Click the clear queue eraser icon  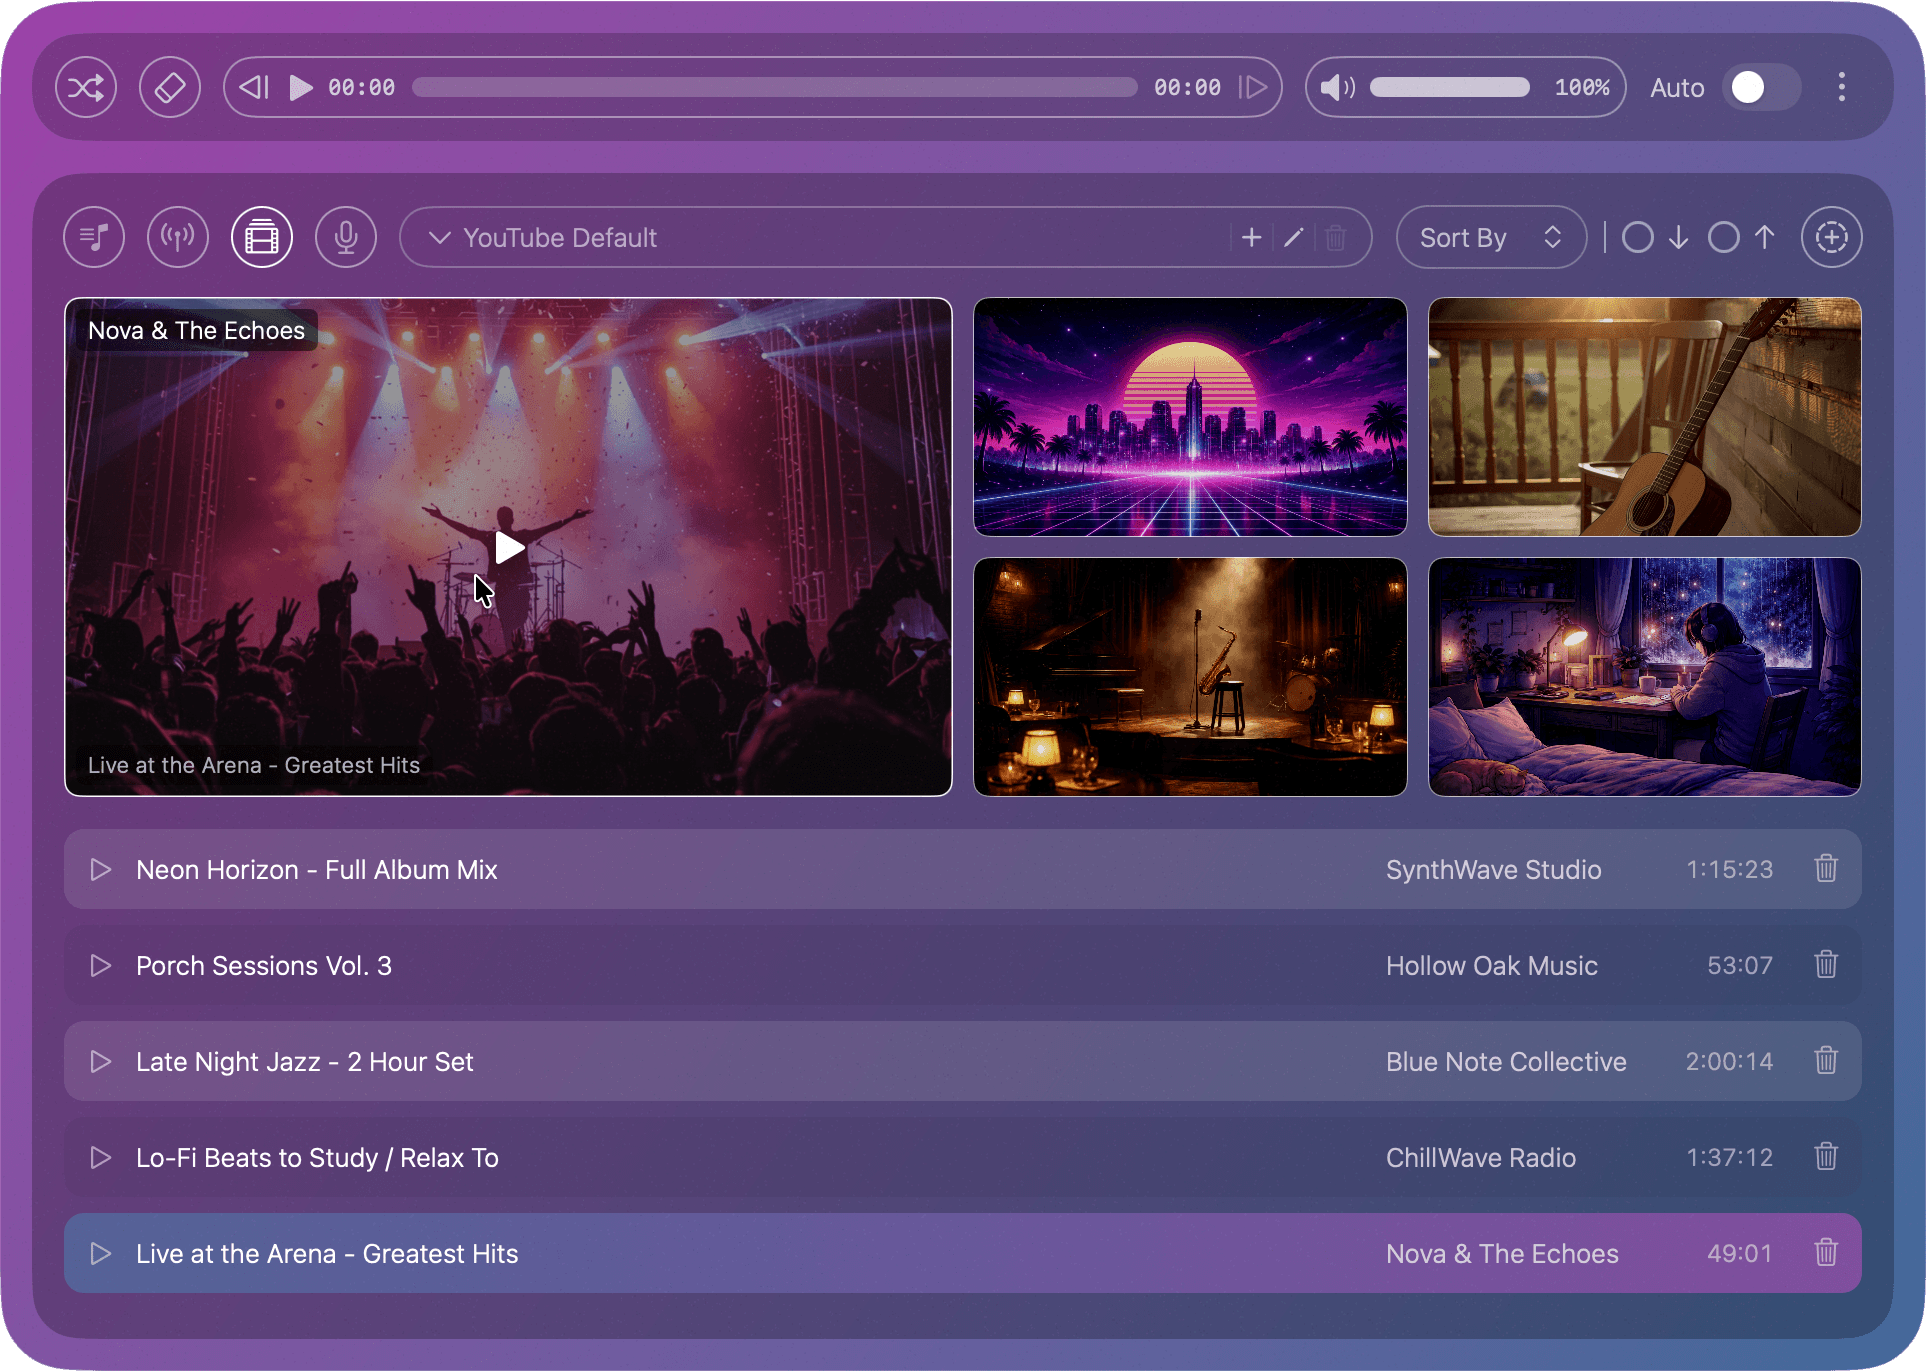pos(170,87)
